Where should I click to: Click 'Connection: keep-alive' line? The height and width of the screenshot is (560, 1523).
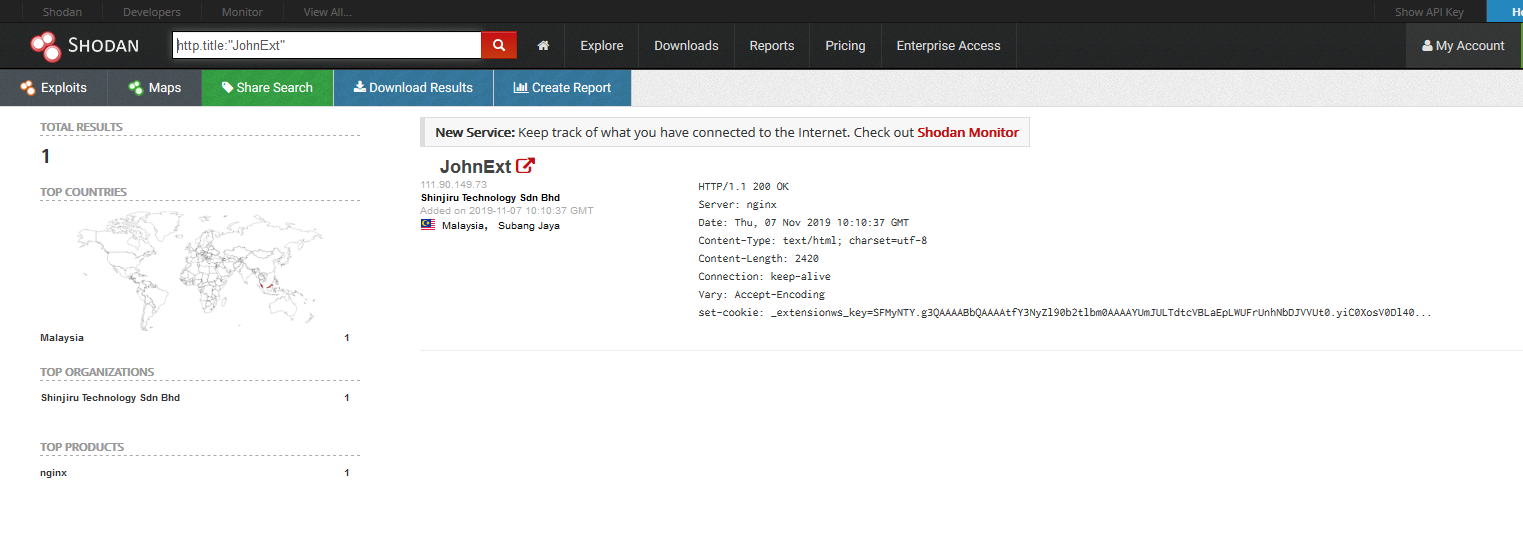(x=764, y=277)
